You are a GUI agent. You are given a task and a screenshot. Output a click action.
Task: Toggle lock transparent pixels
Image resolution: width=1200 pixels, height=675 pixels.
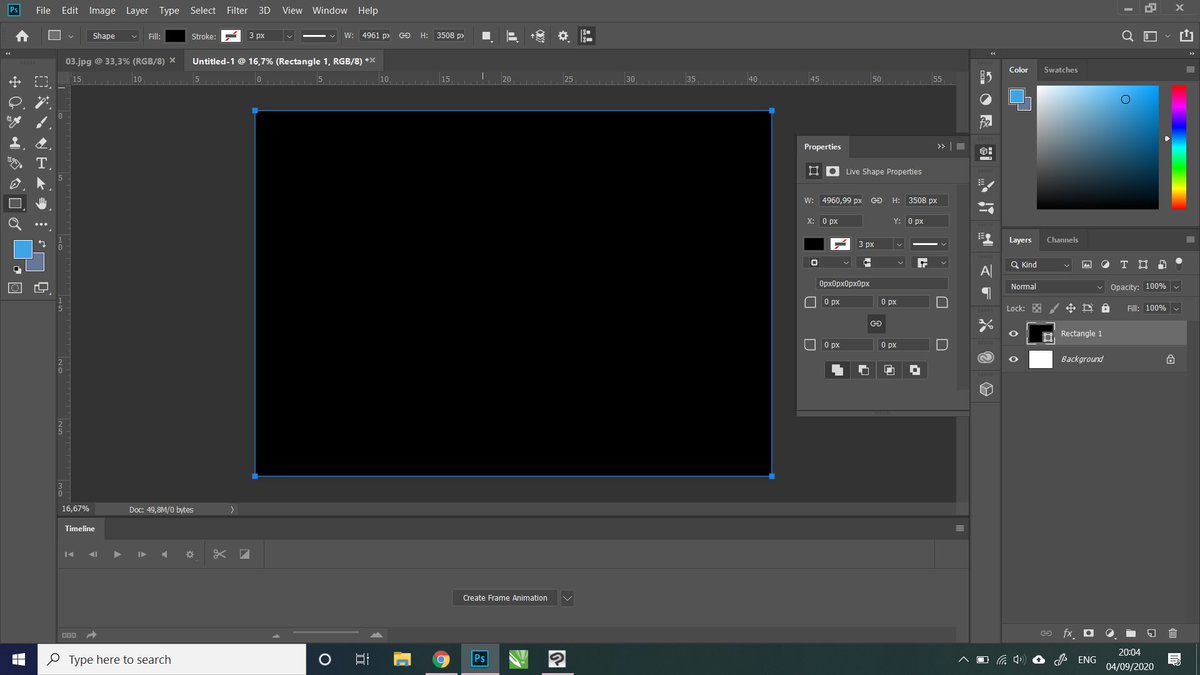click(1037, 308)
